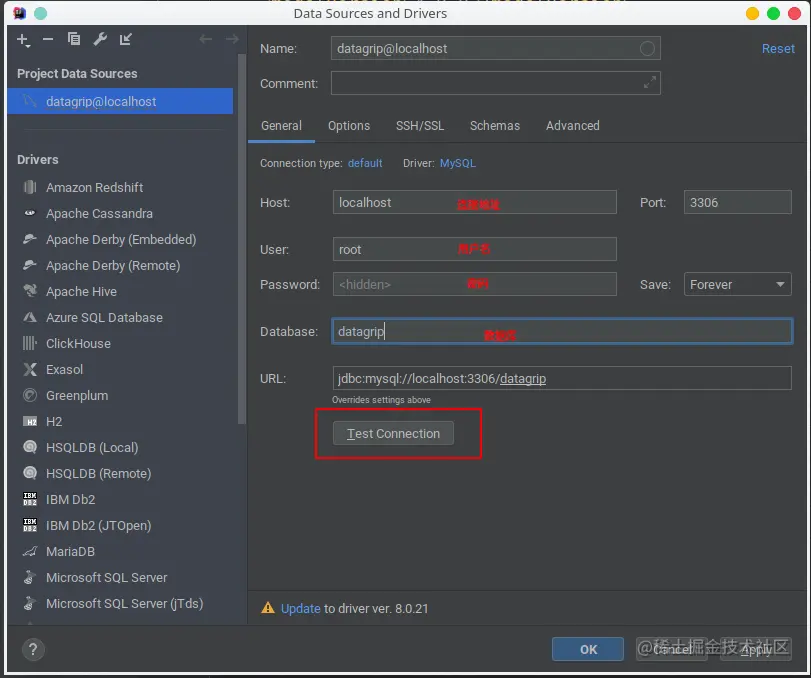Screen dimensions: 811x678
Task: Open SSH/SSL tab
Action: (420, 126)
